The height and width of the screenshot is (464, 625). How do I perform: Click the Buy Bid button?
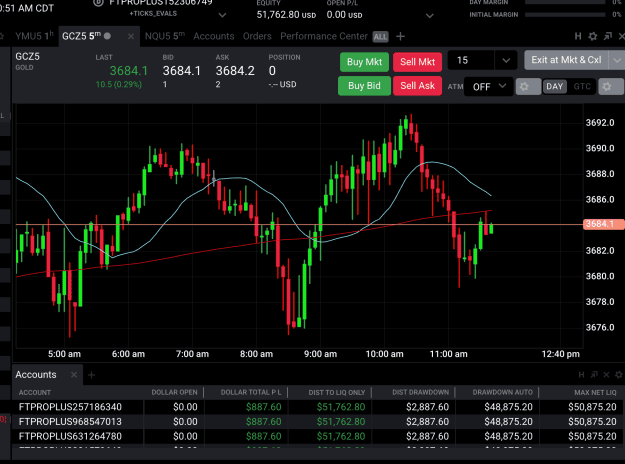(x=364, y=86)
